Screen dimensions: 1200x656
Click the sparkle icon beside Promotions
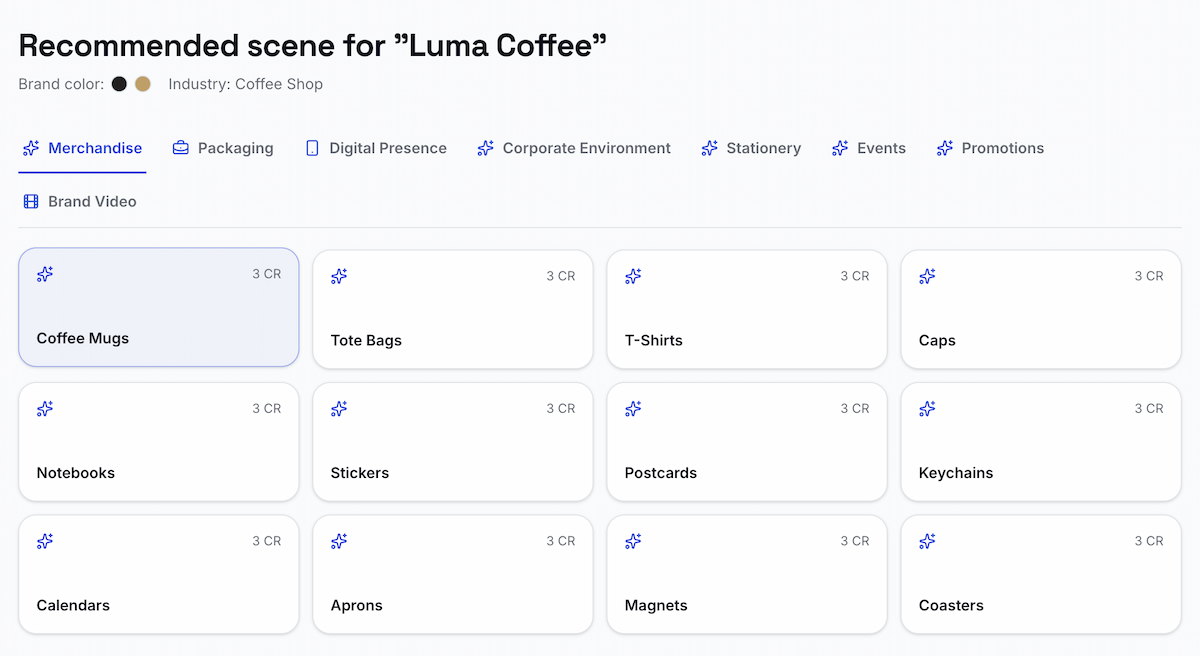coord(945,148)
